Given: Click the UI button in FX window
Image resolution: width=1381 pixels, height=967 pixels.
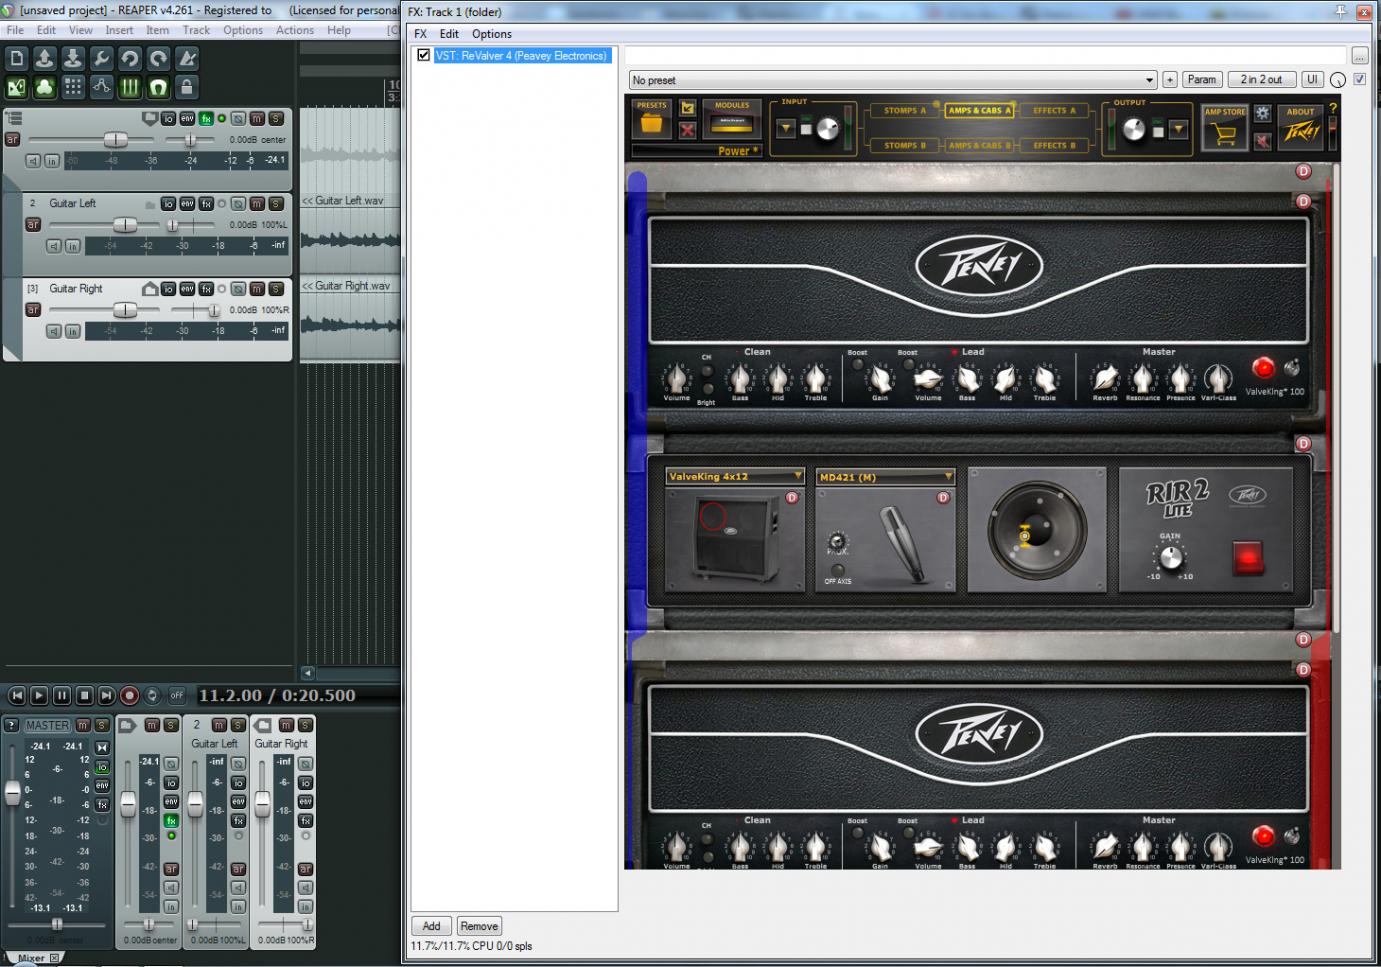Looking at the screenshot, I should (1312, 80).
